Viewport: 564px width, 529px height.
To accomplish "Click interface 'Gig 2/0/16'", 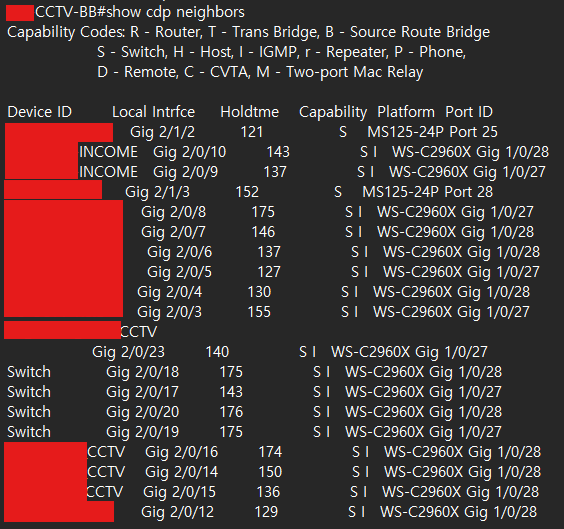I will click(182, 453).
